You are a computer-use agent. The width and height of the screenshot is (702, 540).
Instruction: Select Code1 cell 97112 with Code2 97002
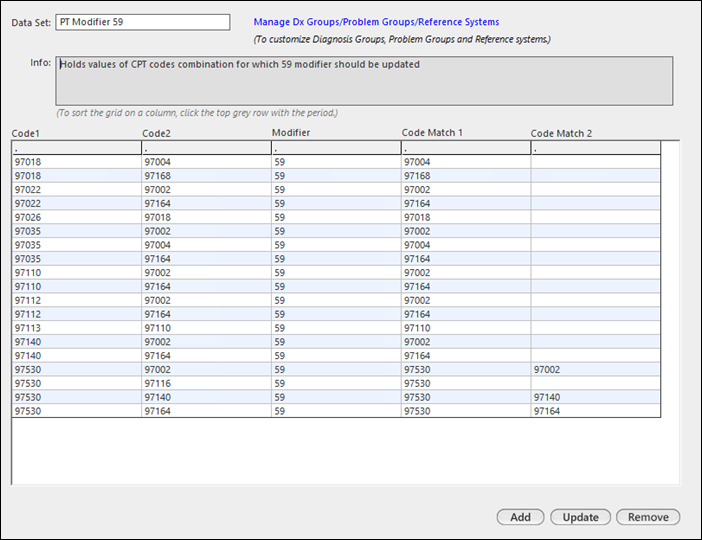coord(77,301)
